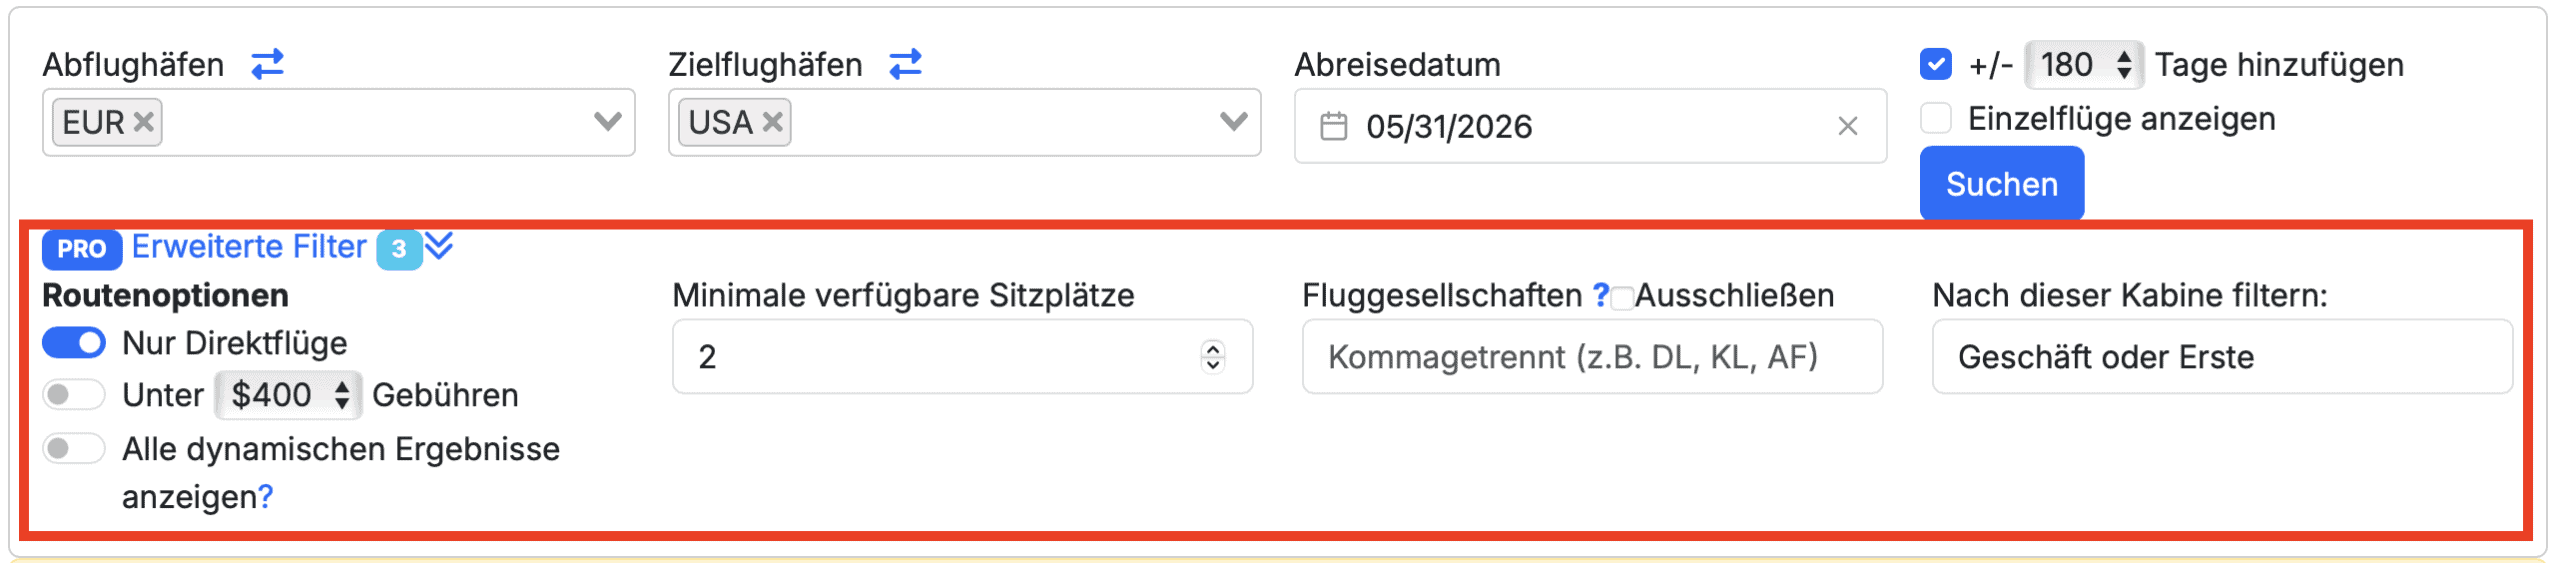Clear the departure date field
The width and height of the screenshot is (2560, 563).
point(1847,126)
